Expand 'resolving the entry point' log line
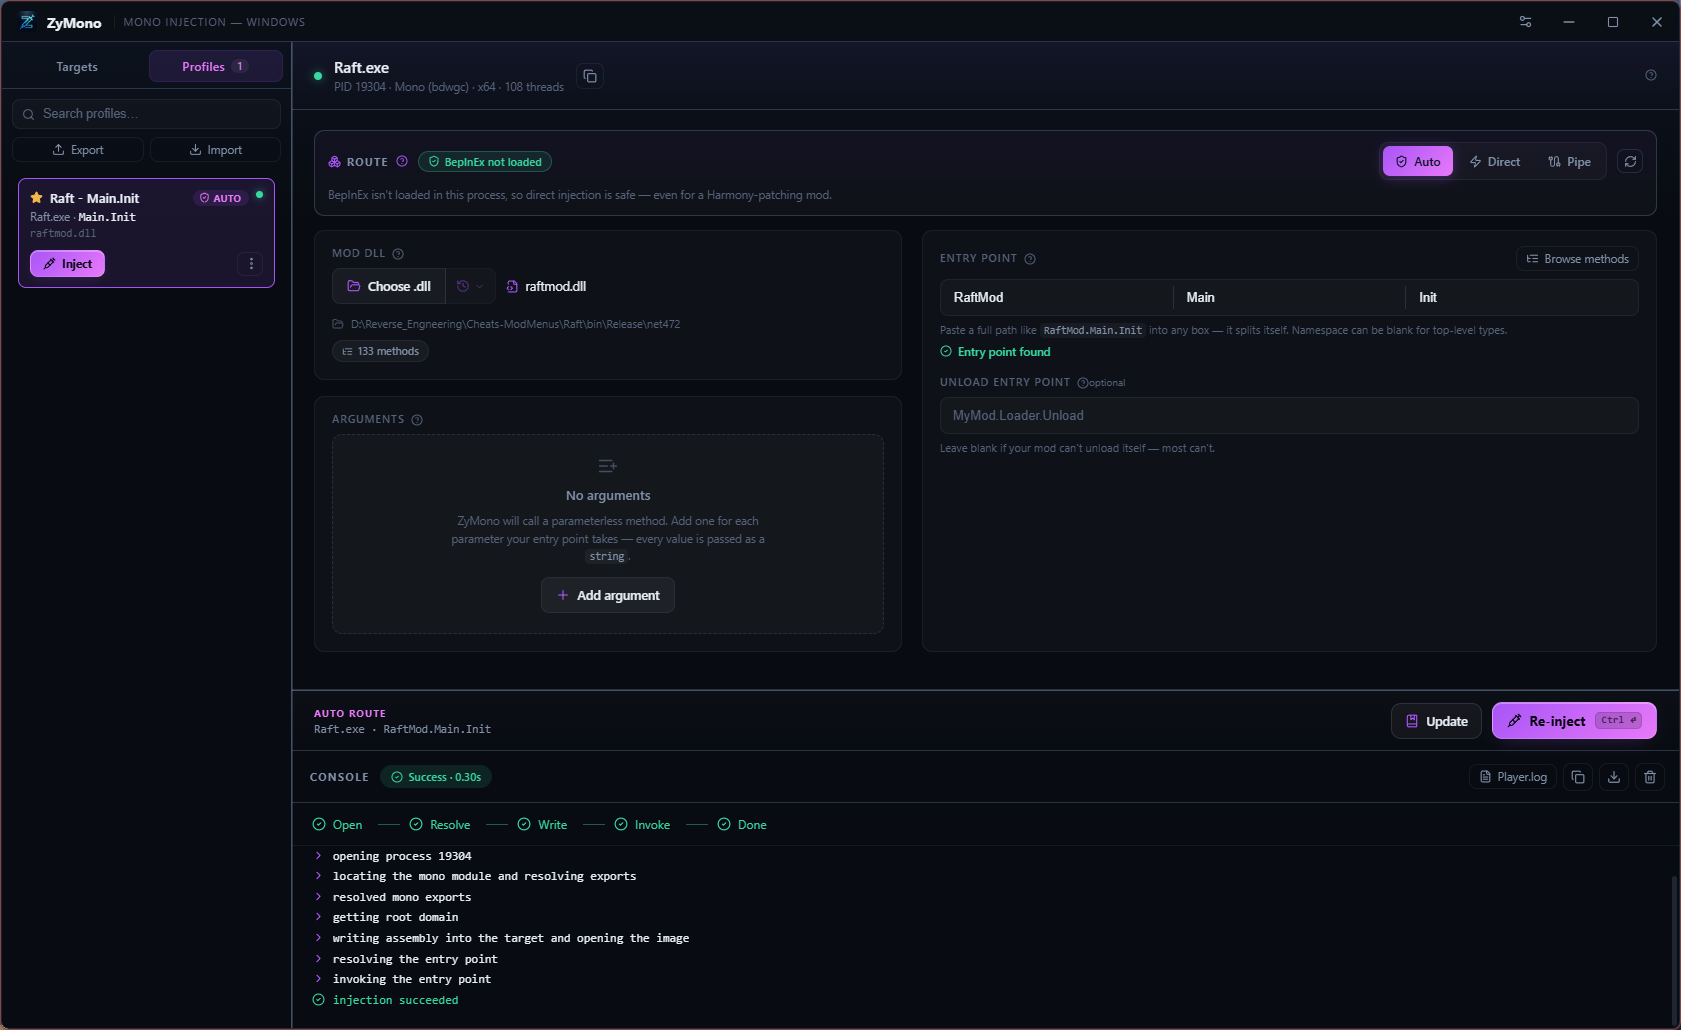This screenshot has height=1030, width=1681. (x=319, y=959)
